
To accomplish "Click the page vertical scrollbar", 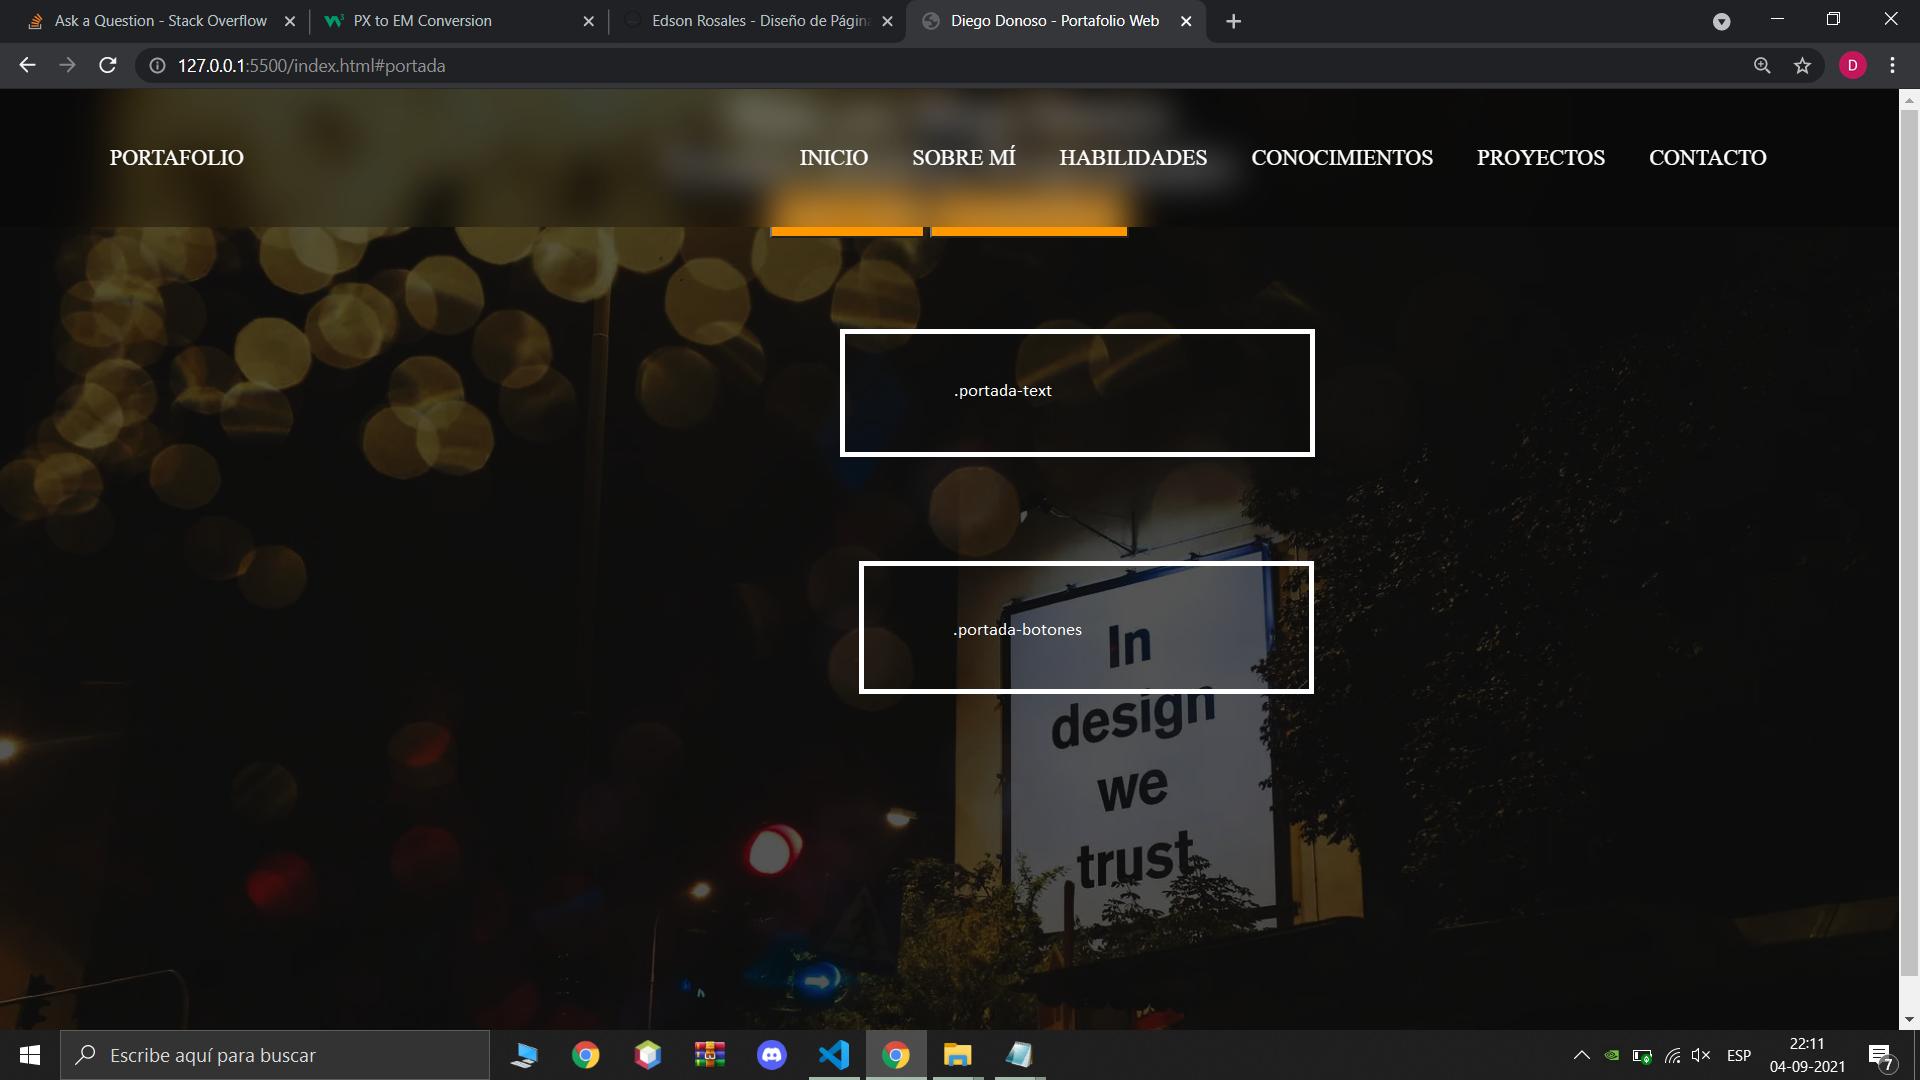I will [1909, 540].
